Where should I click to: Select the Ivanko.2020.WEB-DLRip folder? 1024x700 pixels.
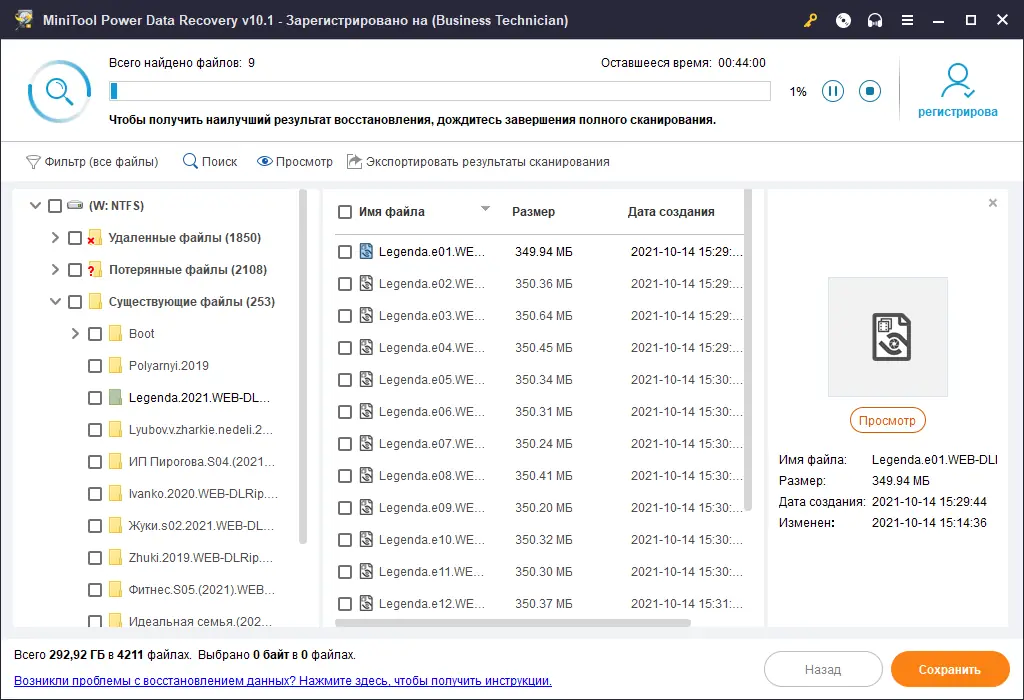203,494
